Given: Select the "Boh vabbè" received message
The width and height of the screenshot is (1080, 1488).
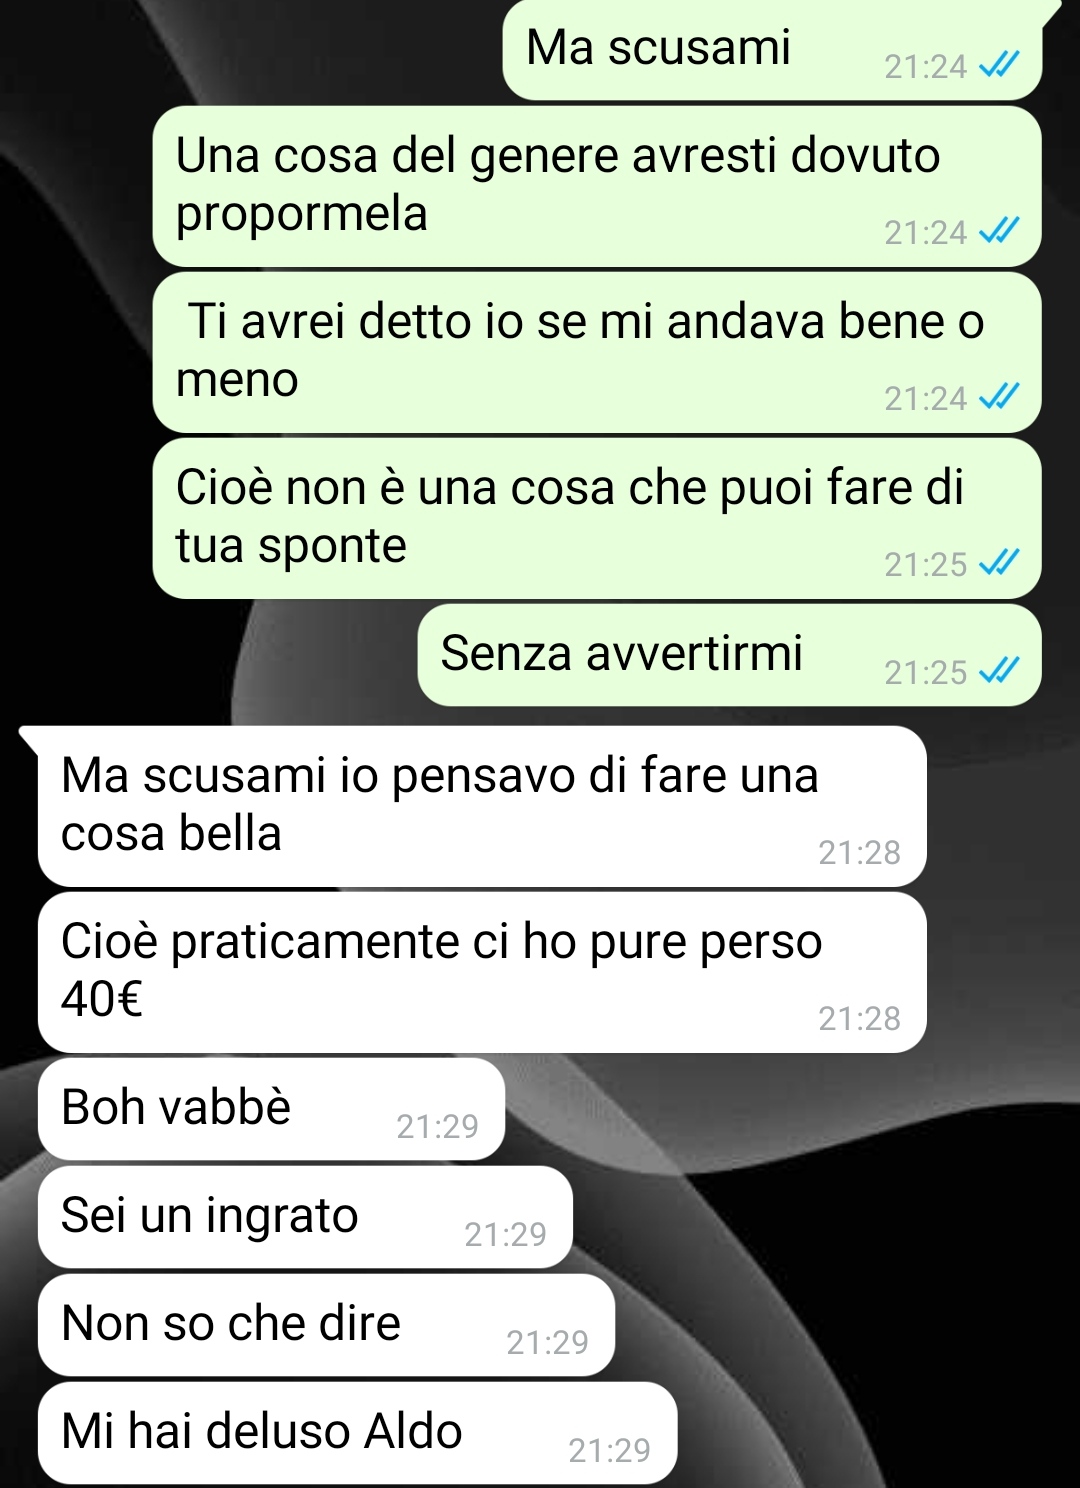Looking at the screenshot, I should tap(271, 1110).
